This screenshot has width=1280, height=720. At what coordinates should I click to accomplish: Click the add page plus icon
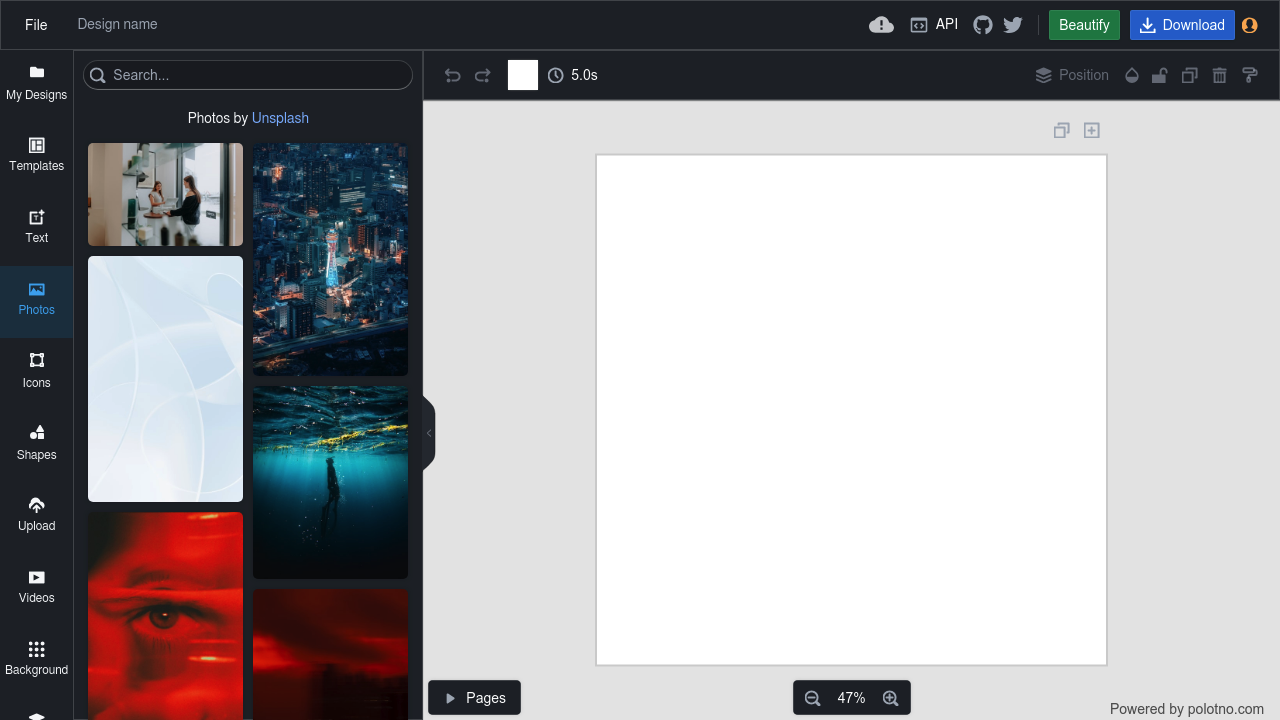(x=1092, y=130)
